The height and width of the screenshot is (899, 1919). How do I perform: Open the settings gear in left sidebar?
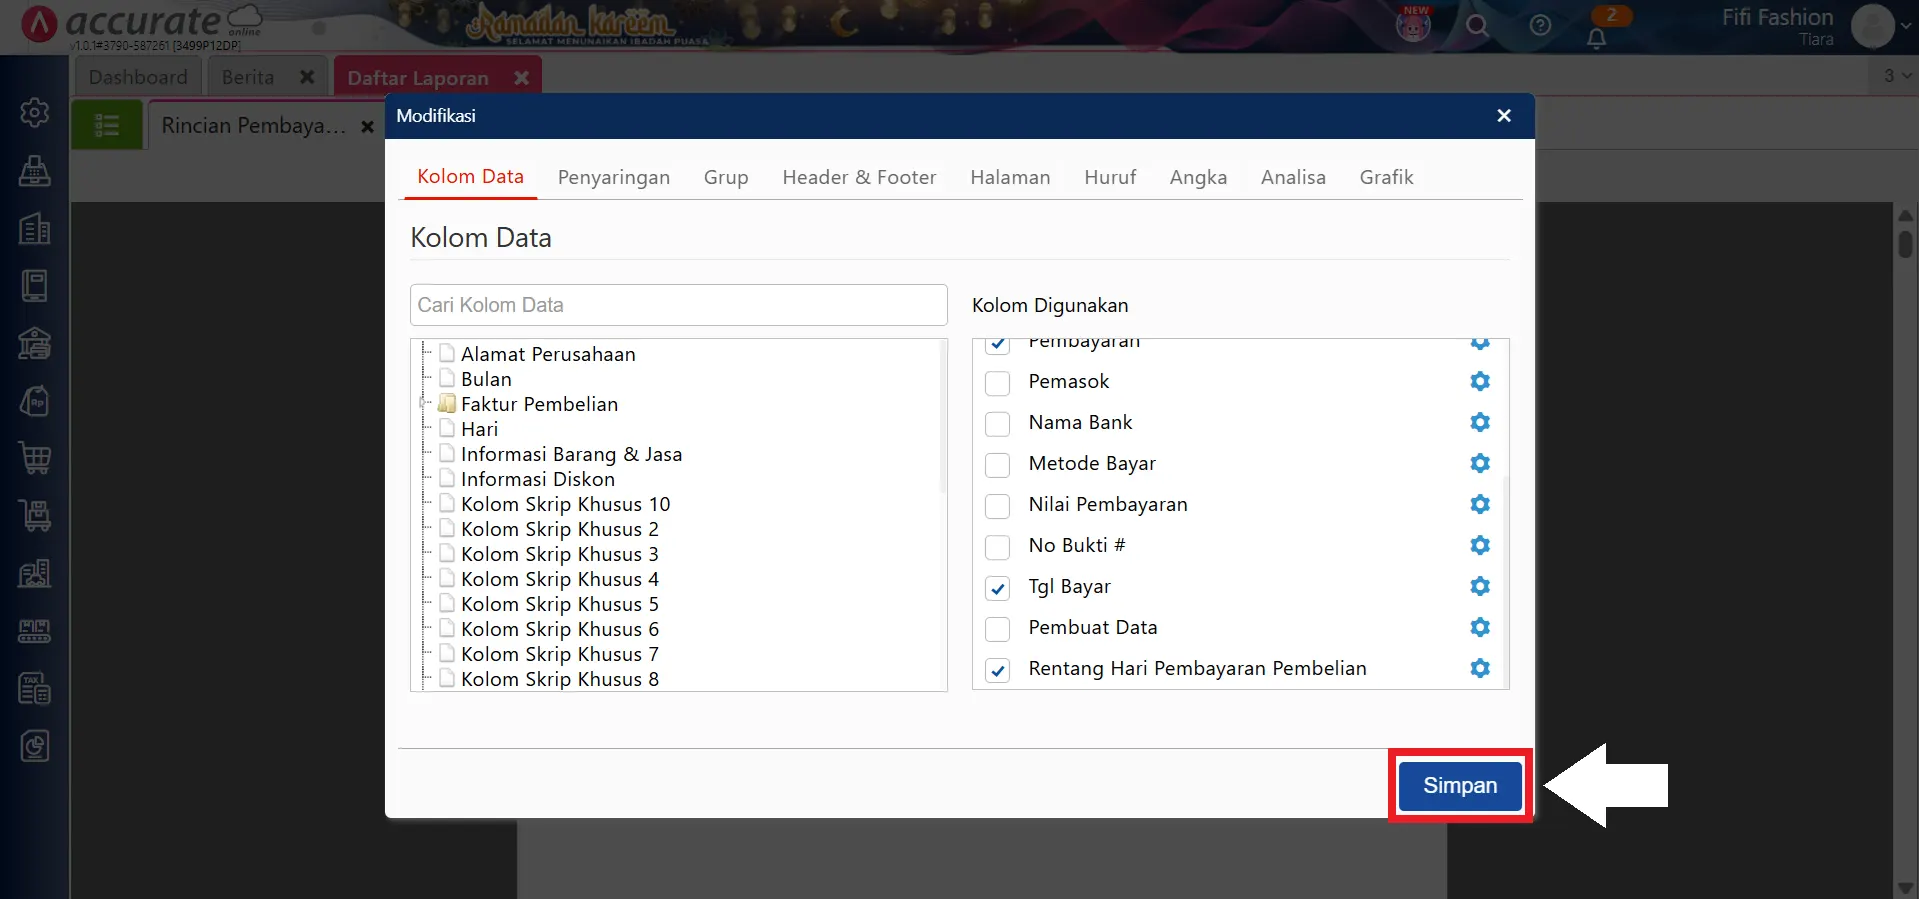click(x=35, y=112)
